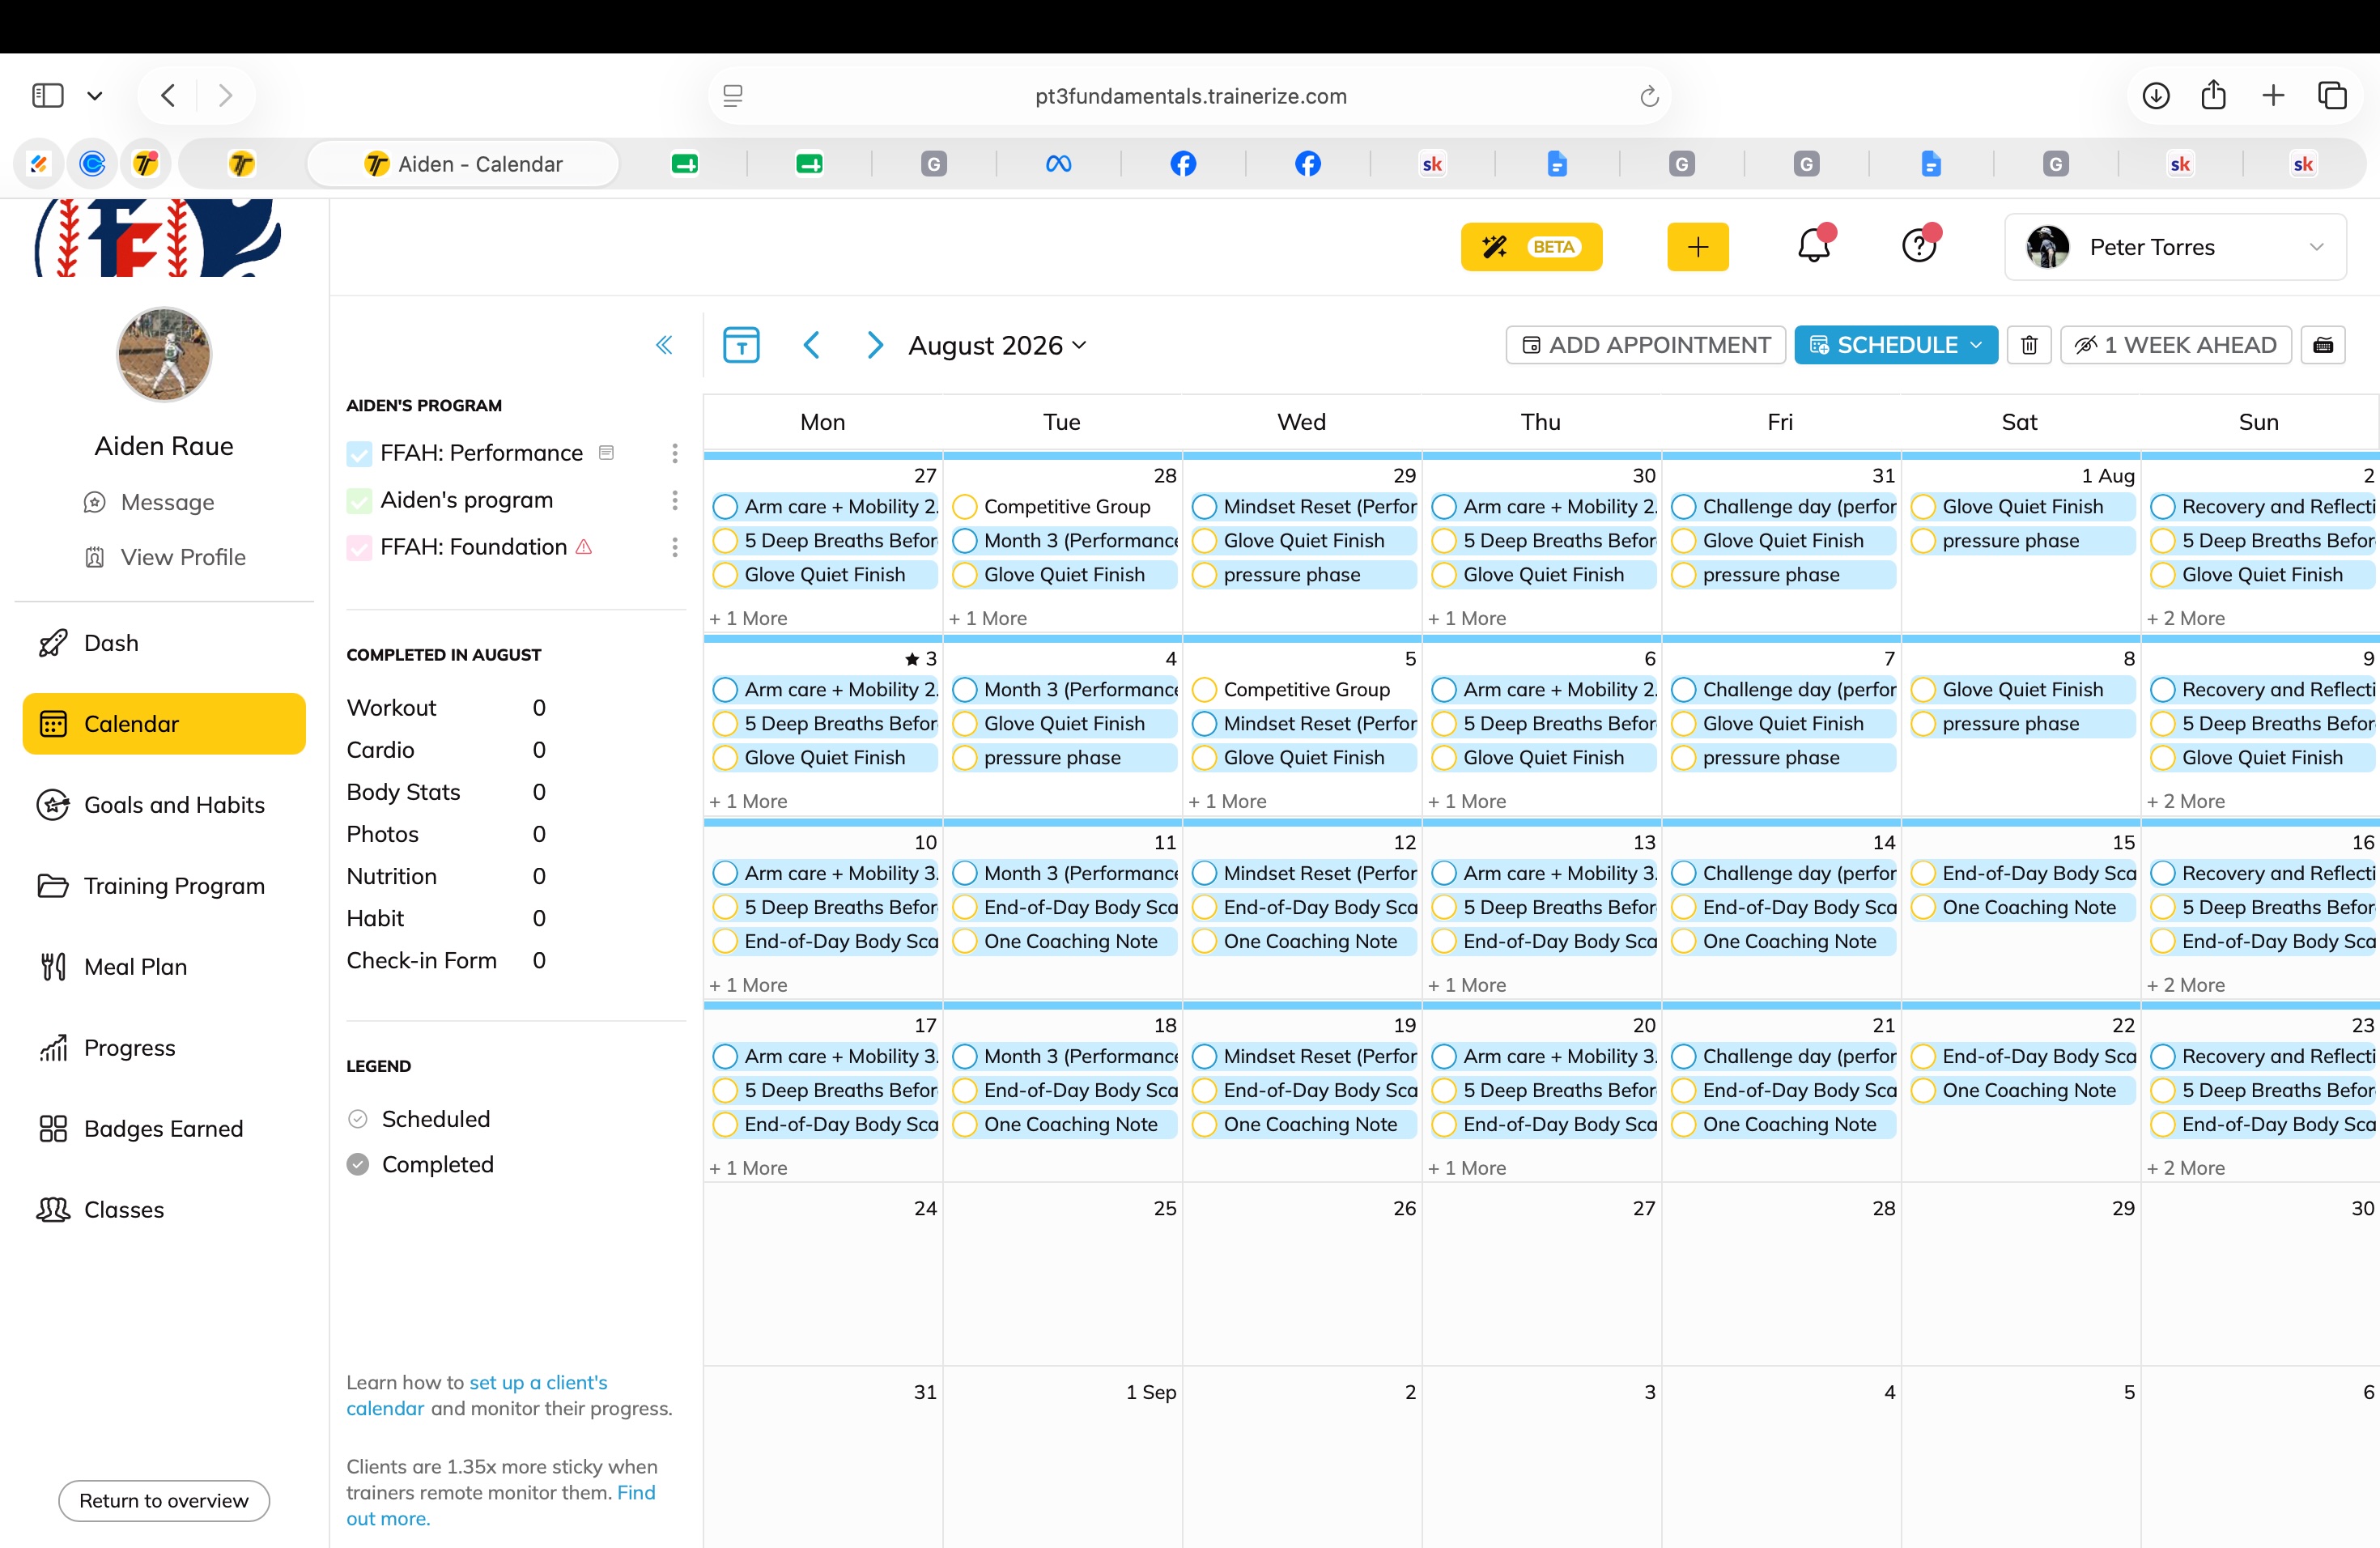The image size is (2380, 1548).
Task: Open the help question mark icon
Action: coord(1919,246)
